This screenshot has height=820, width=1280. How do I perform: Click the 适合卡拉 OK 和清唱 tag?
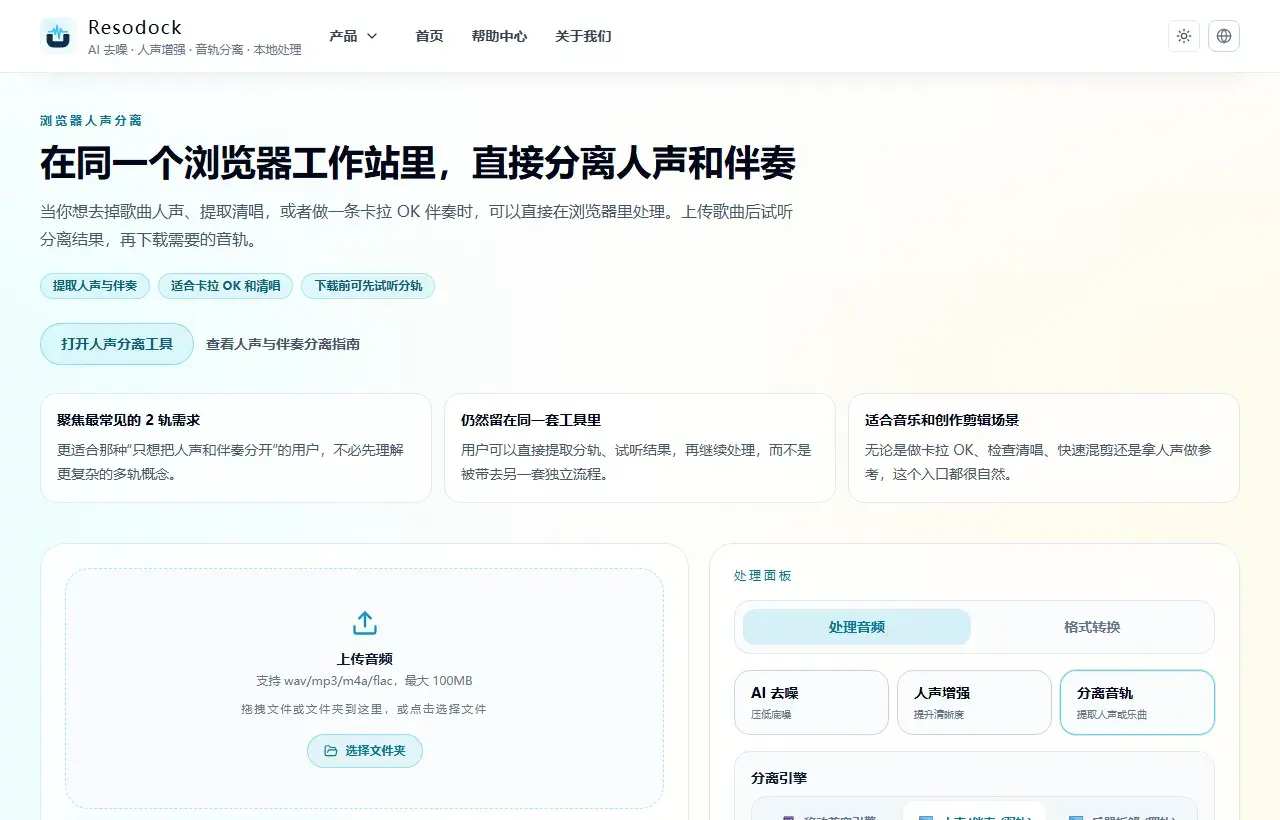pyautogui.click(x=225, y=286)
